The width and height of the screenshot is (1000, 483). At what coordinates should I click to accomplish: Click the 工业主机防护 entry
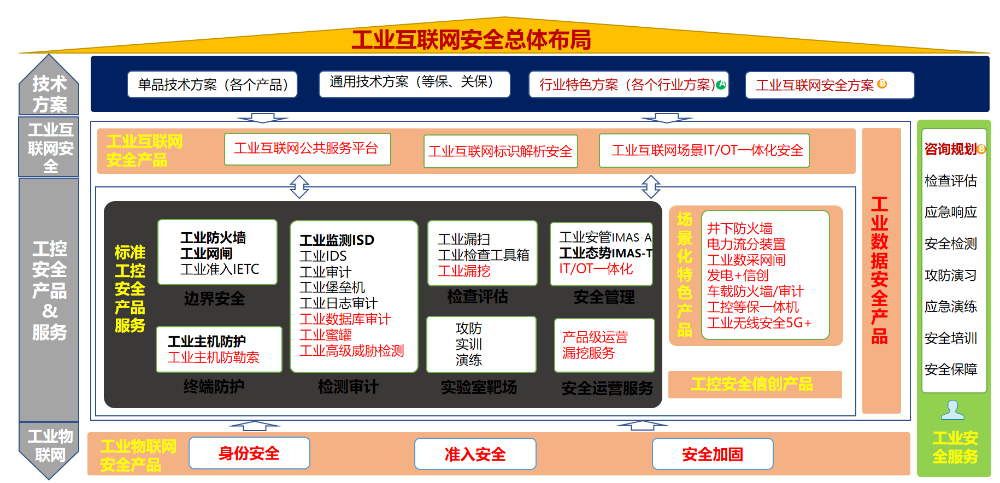(207, 341)
